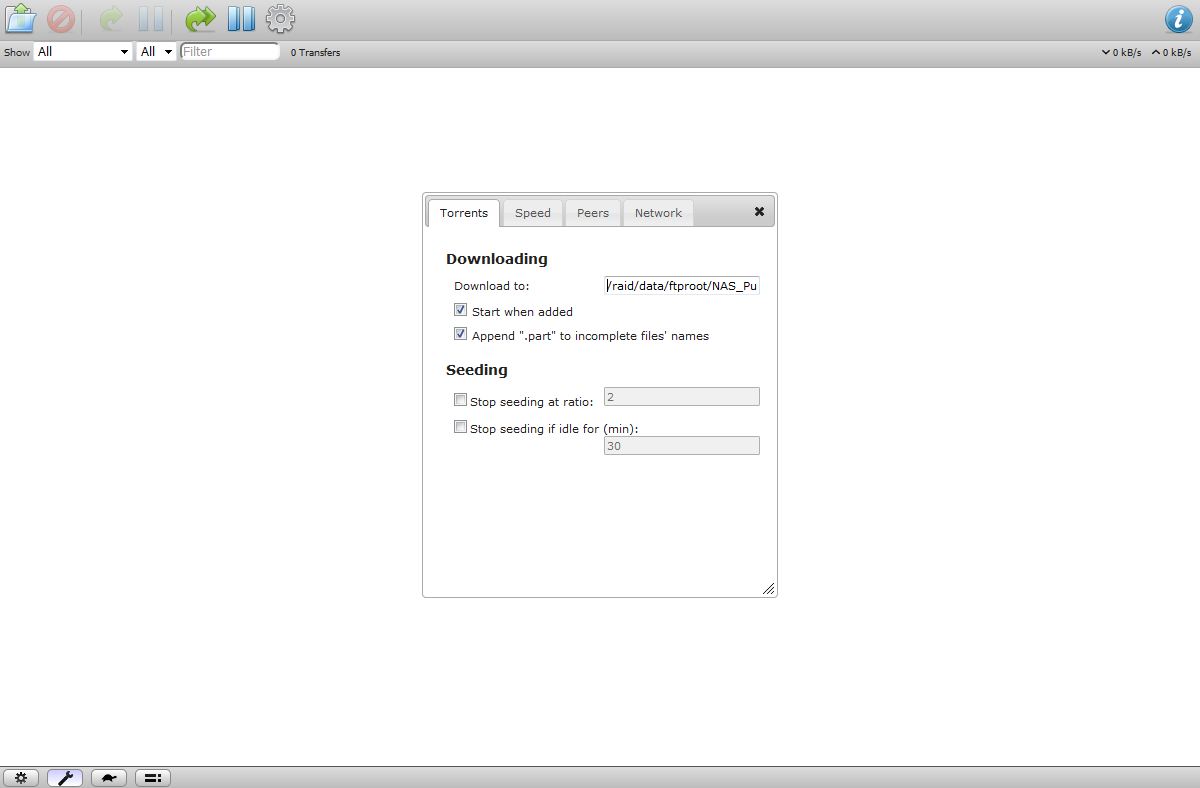Pause all torrents using the blue bars

pyautogui.click(x=241, y=19)
